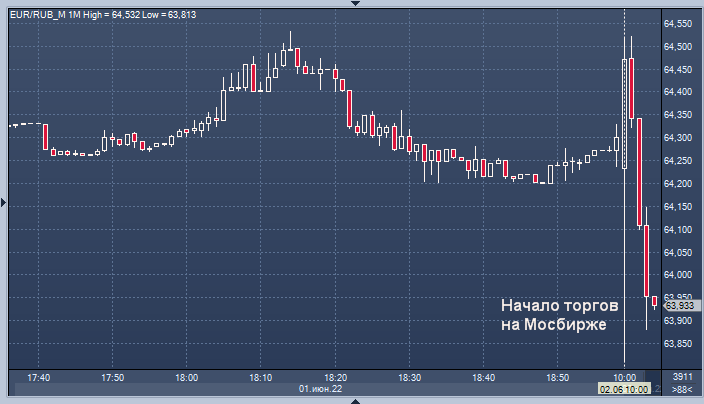Screen dimensions: 704x404
Task: Click the 18:30 mark on time axis
Action: point(410,377)
